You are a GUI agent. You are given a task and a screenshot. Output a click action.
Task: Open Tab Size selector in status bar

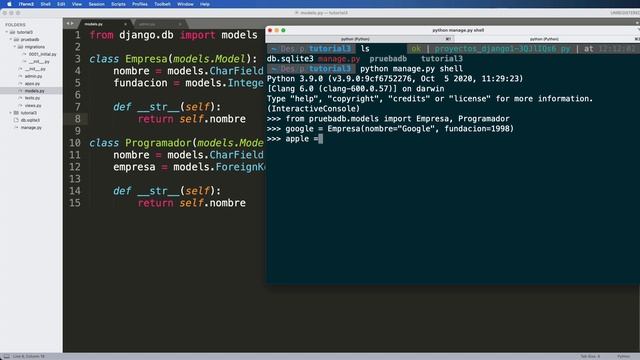590,356
